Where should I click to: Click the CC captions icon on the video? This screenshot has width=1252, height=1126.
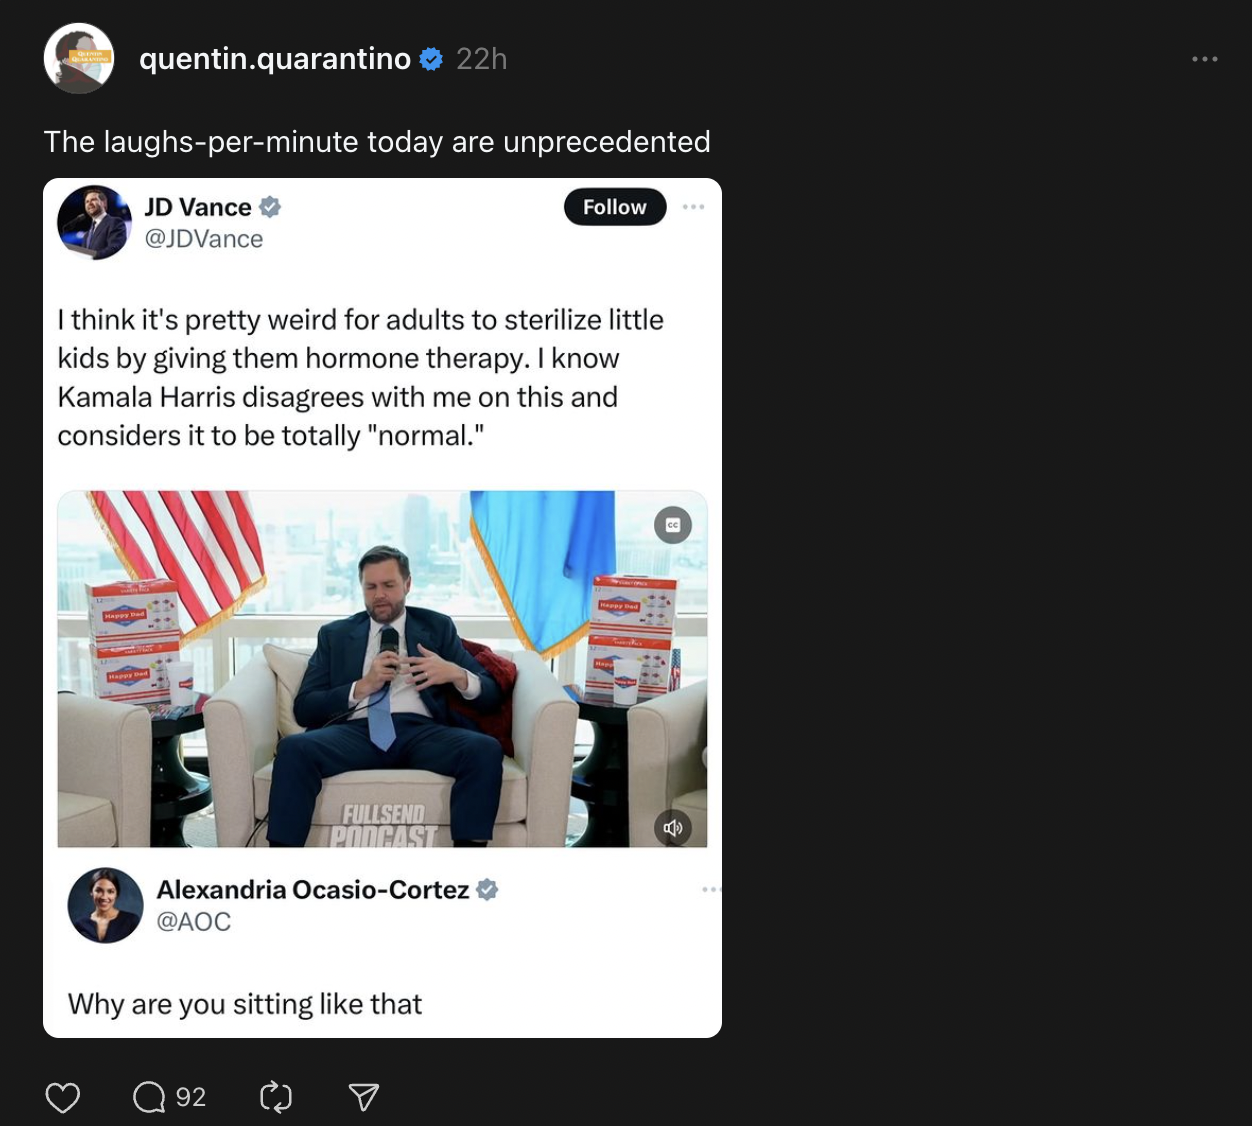pos(673,525)
